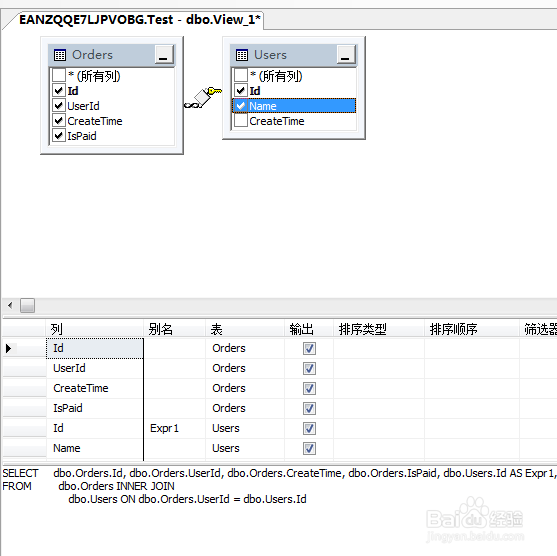Screen dimensions: 557x556
Task: Click the Users table cell for Expr1 row
Action: [x=245, y=428]
